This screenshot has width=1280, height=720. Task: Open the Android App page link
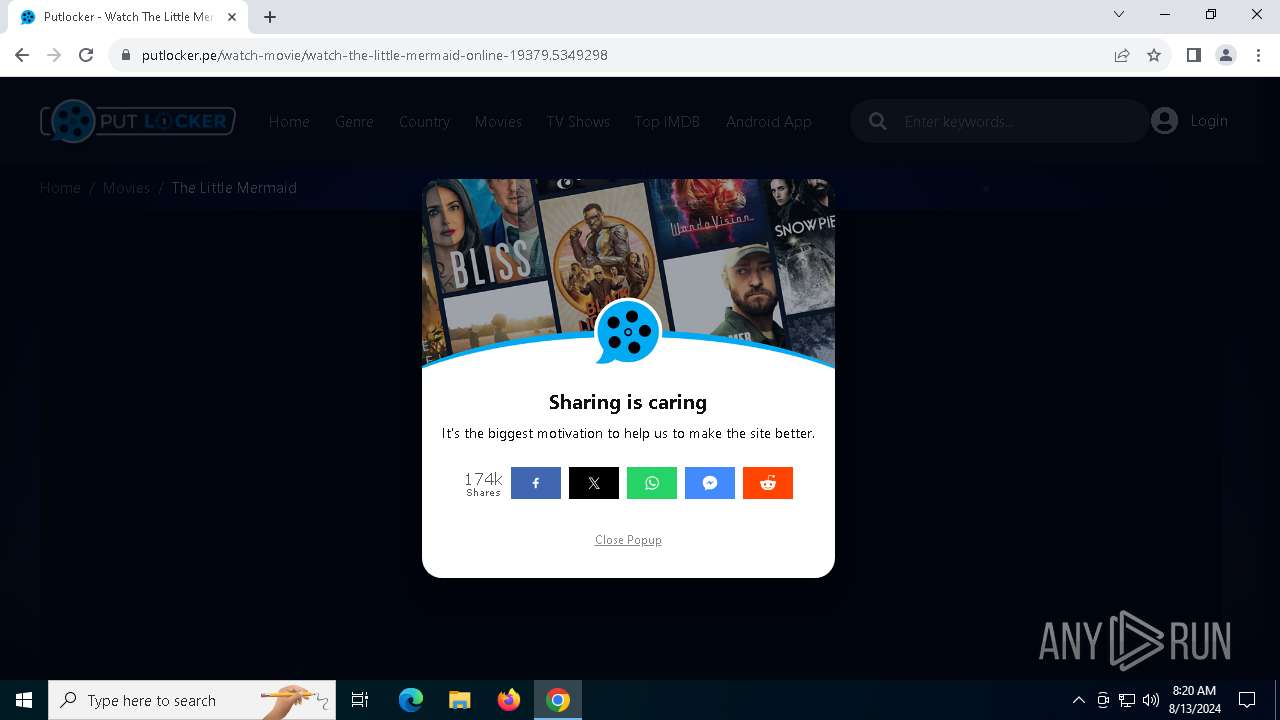pyautogui.click(x=768, y=121)
